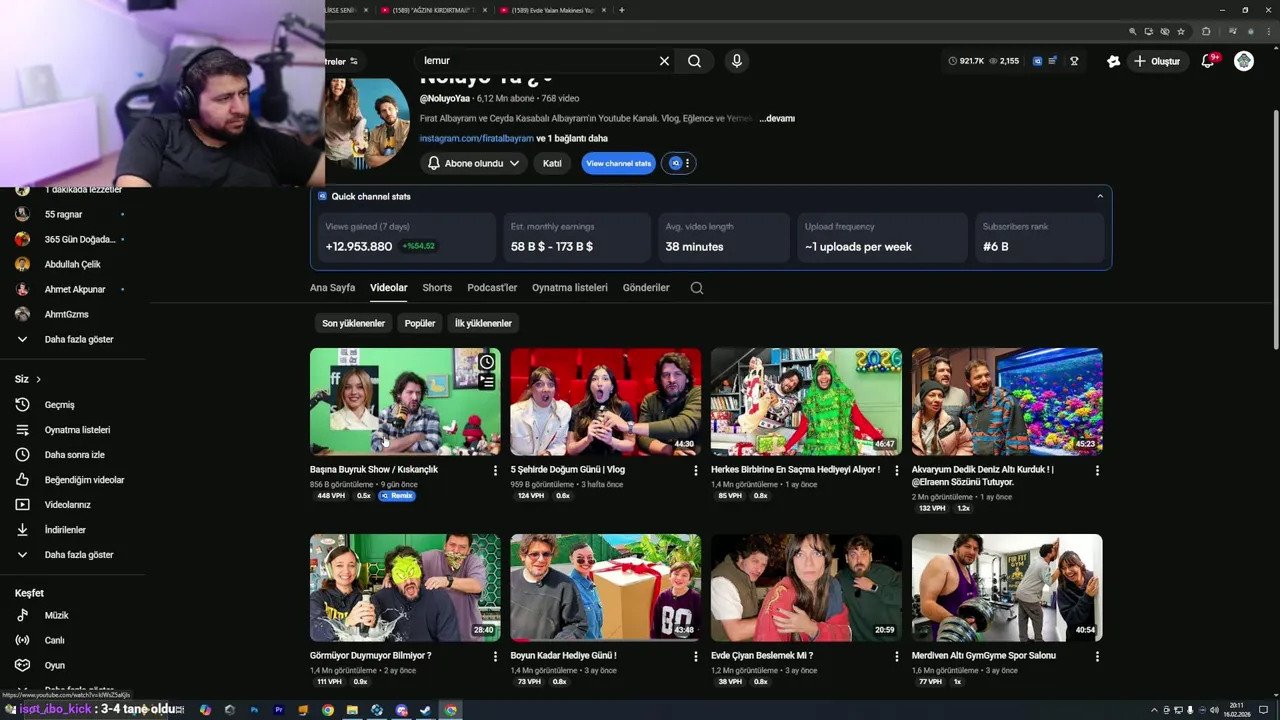Image resolution: width=1280 pixels, height=720 pixels.
Task: Clear the search box with the X icon
Action: [664, 61]
